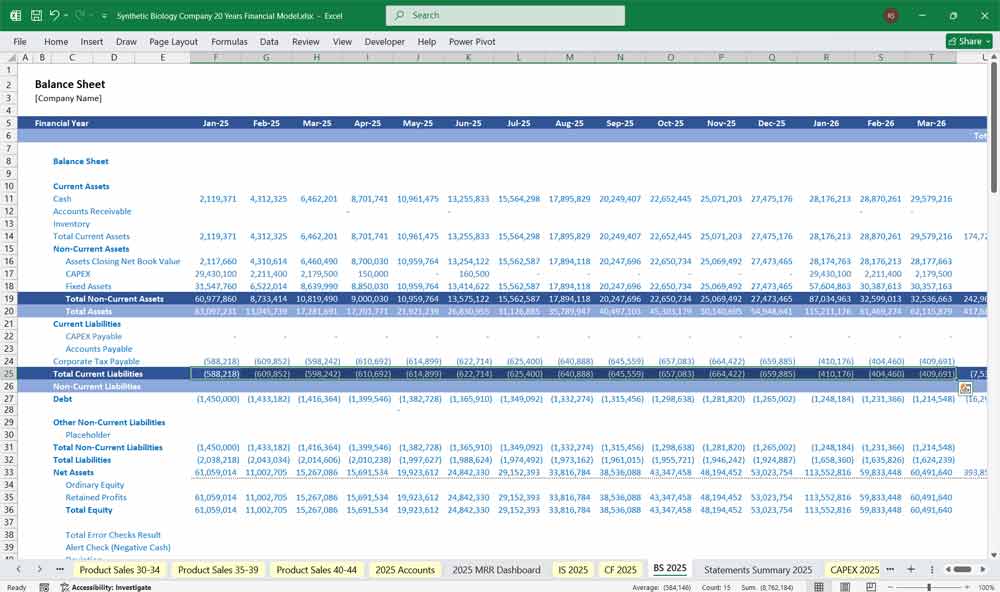Image resolution: width=1000 pixels, height=592 pixels.
Task: Select the CF 2025 sheet tab
Action: tap(620, 569)
